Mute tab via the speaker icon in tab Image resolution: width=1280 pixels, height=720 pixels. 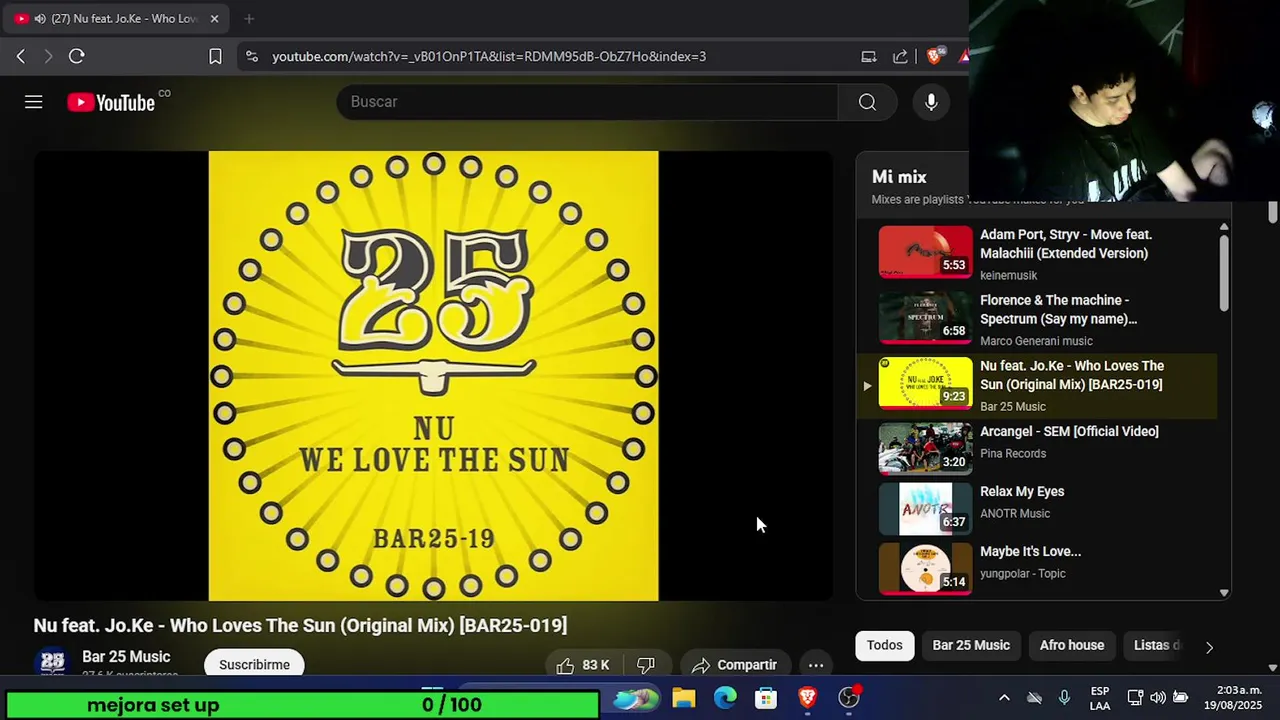pyautogui.click(x=39, y=19)
